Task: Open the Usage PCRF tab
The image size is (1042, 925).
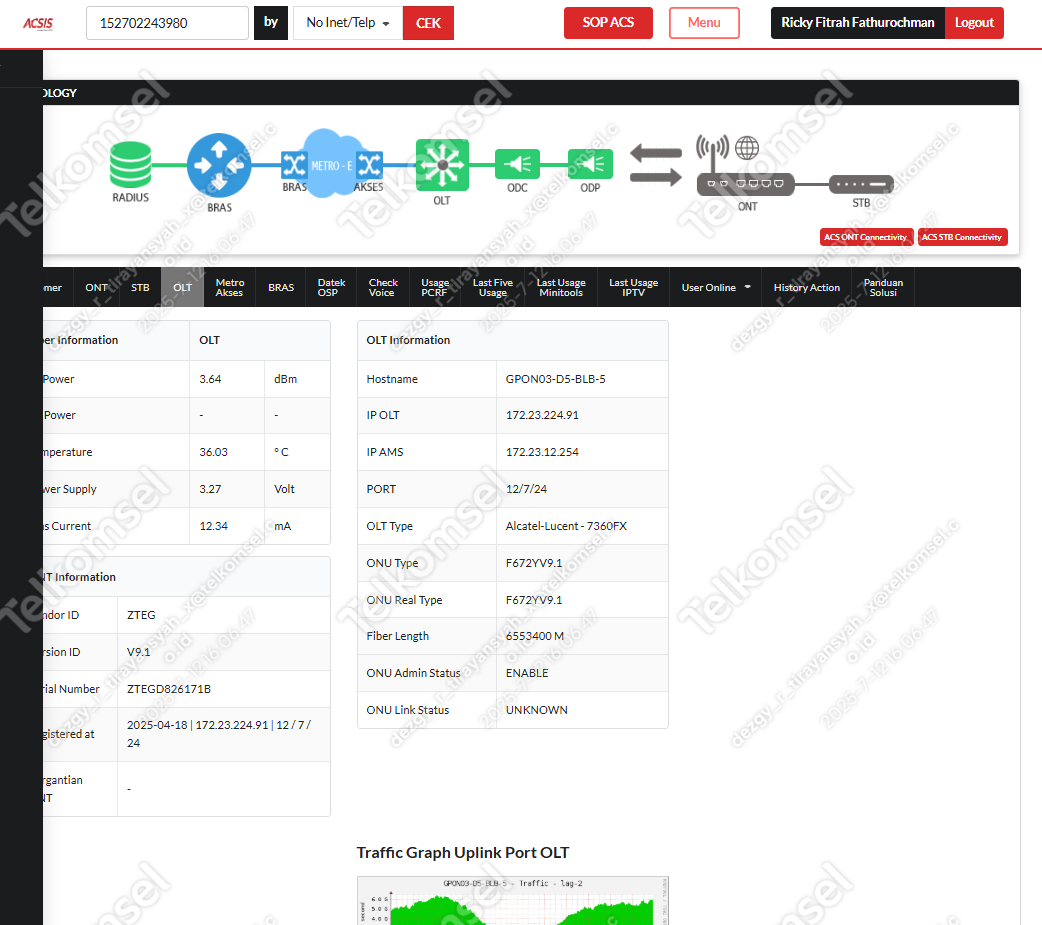Action: [x=435, y=287]
